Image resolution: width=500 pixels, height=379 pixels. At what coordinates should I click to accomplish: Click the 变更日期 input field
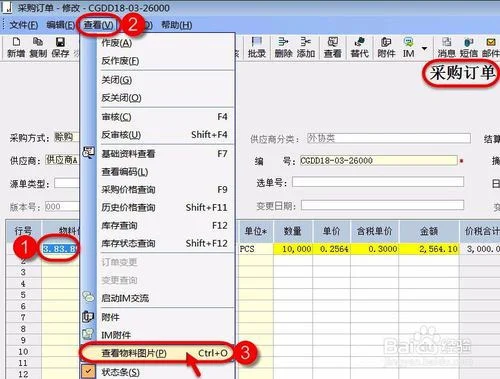pos(382,205)
